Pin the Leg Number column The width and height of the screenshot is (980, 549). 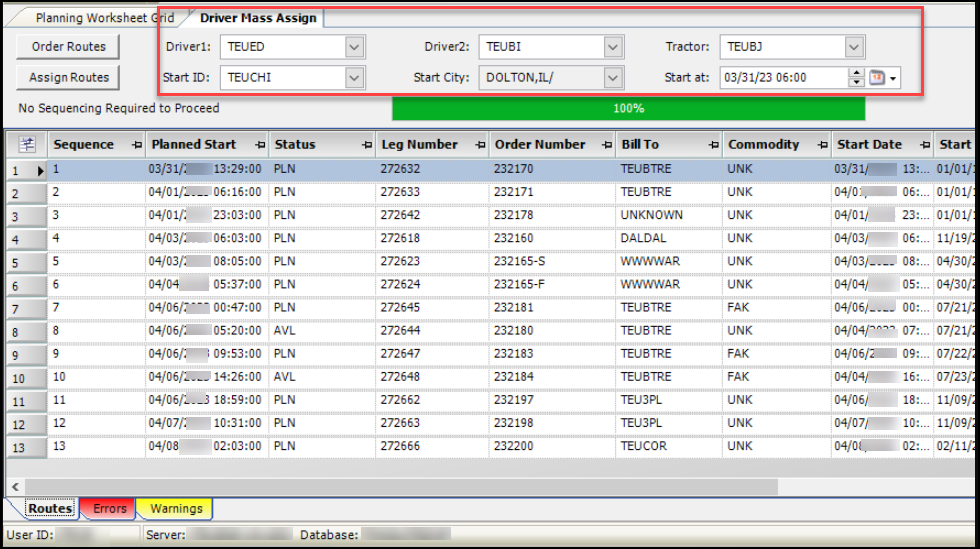(x=479, y=145)
